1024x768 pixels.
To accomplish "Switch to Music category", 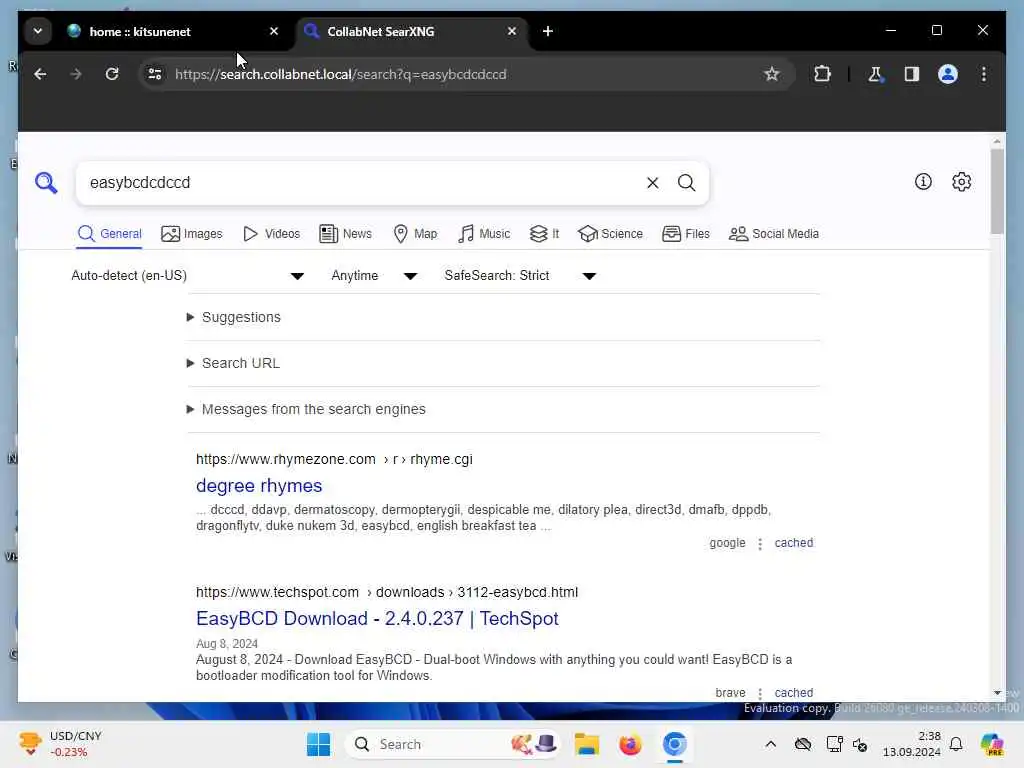I will tap(484, 234).
